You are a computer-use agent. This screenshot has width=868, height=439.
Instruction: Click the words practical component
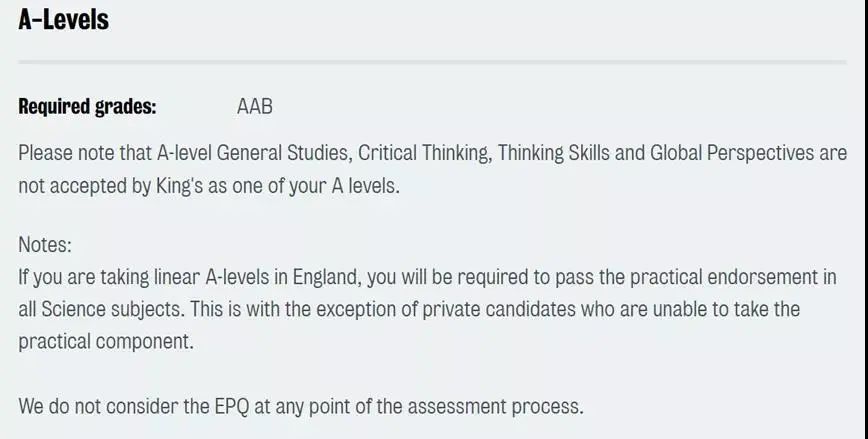106,342
